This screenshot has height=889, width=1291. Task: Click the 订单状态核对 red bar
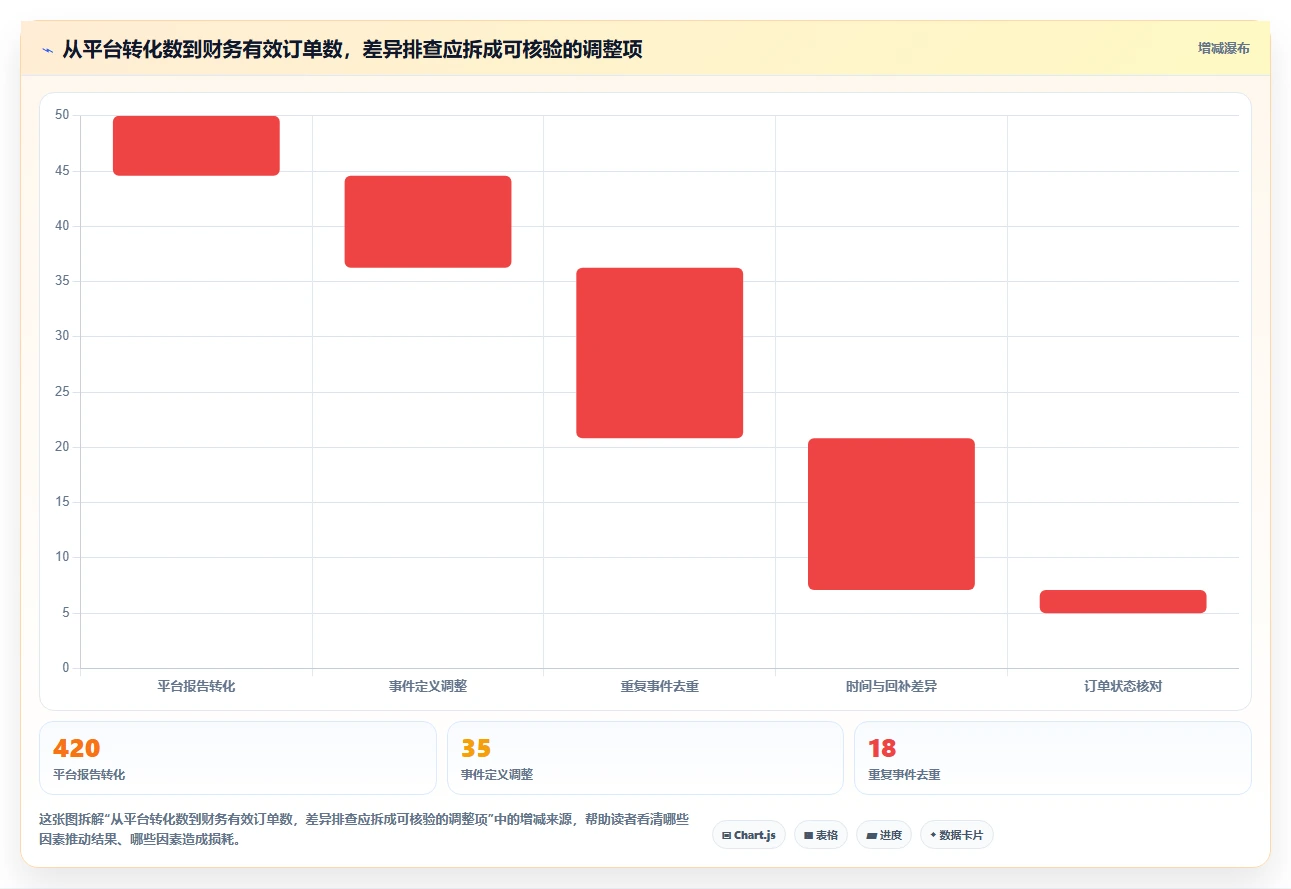(1123, 601)
